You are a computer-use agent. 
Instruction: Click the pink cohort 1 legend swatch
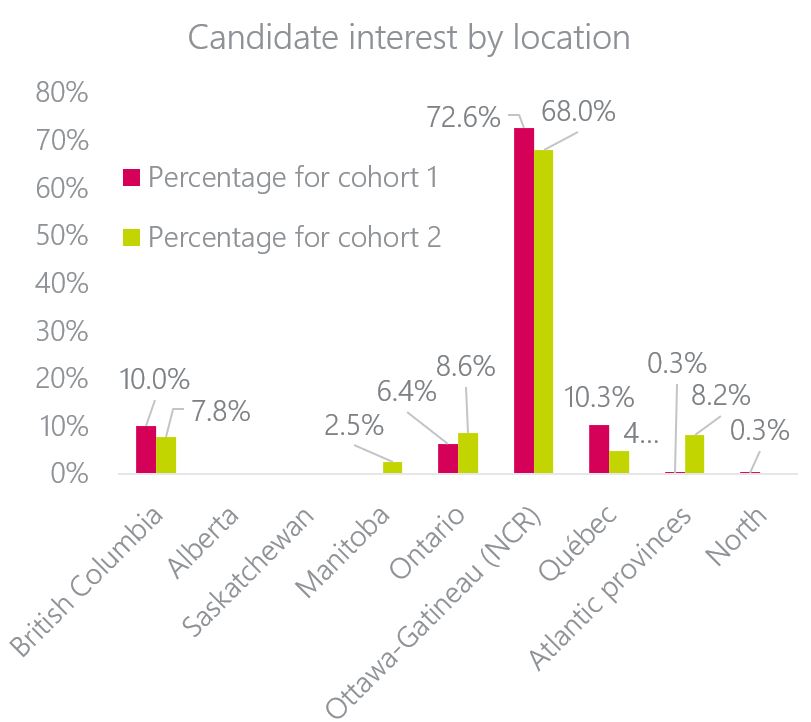(x=131, y=178)
